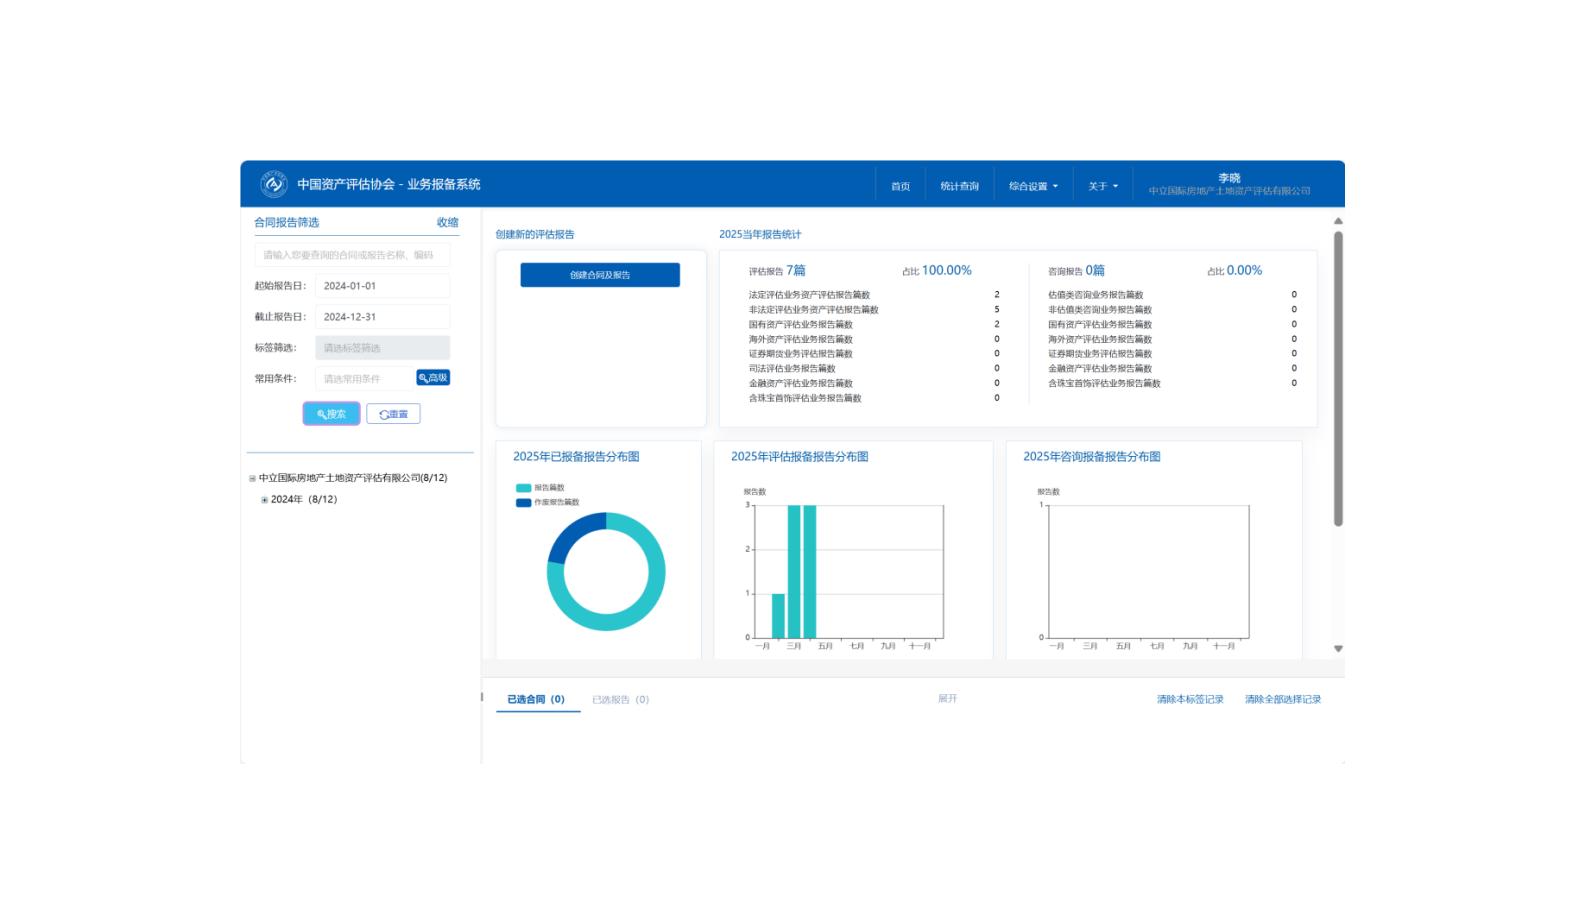Toggle the 作废报告篇数 legend entry
This screenshot has width=1587, height=924.
pyautogui.click(x=548, y=503)
